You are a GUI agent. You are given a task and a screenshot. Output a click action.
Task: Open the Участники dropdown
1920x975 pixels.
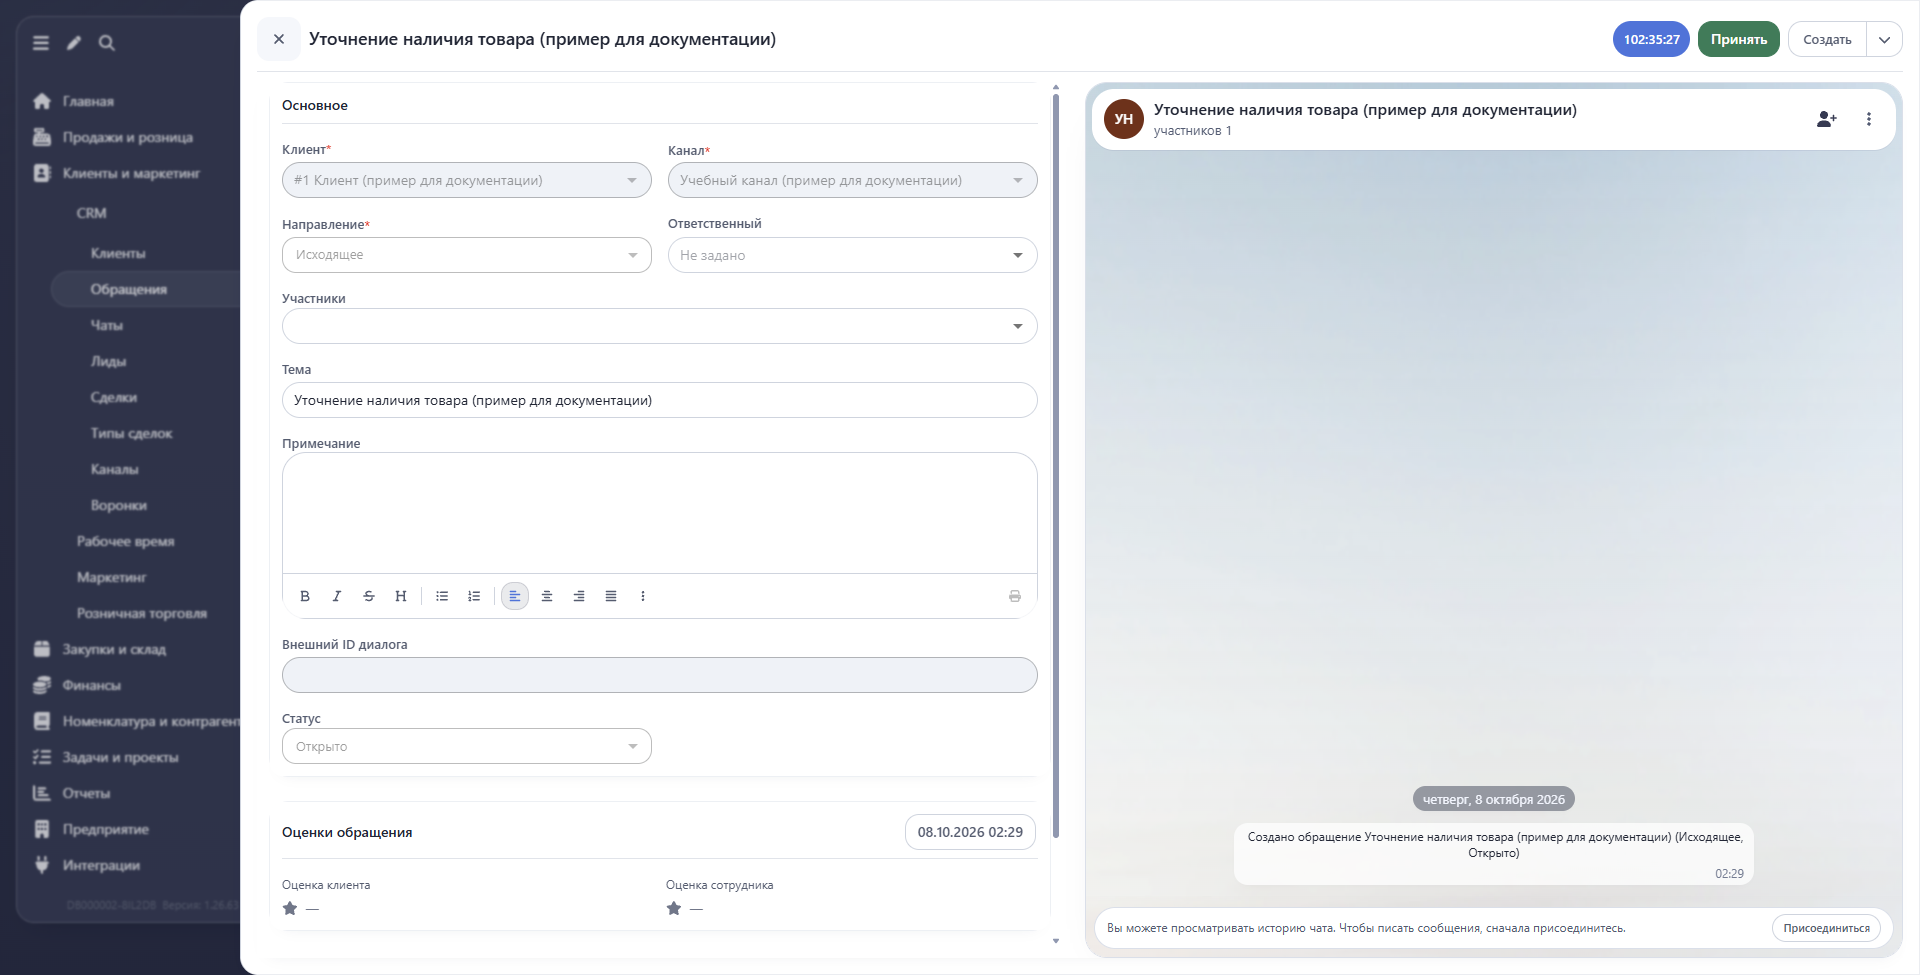pyautogui.click(x=660, y=326)
